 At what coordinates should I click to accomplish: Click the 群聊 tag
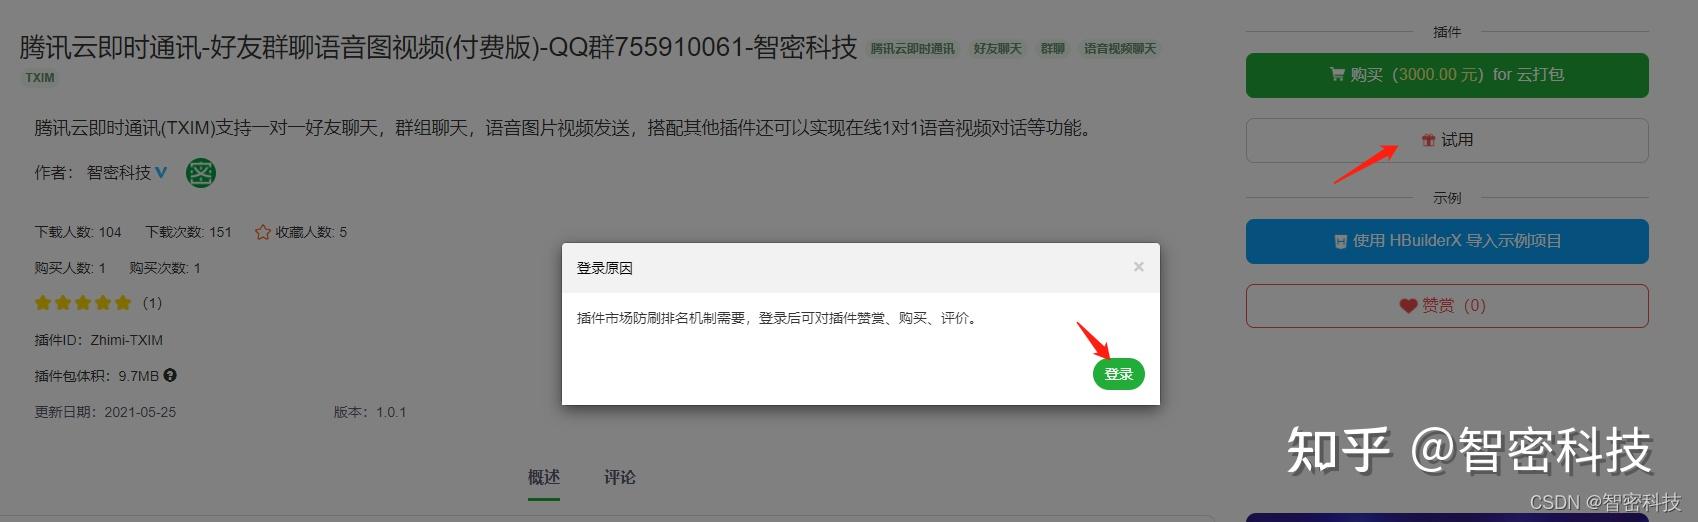(1053, 48)
